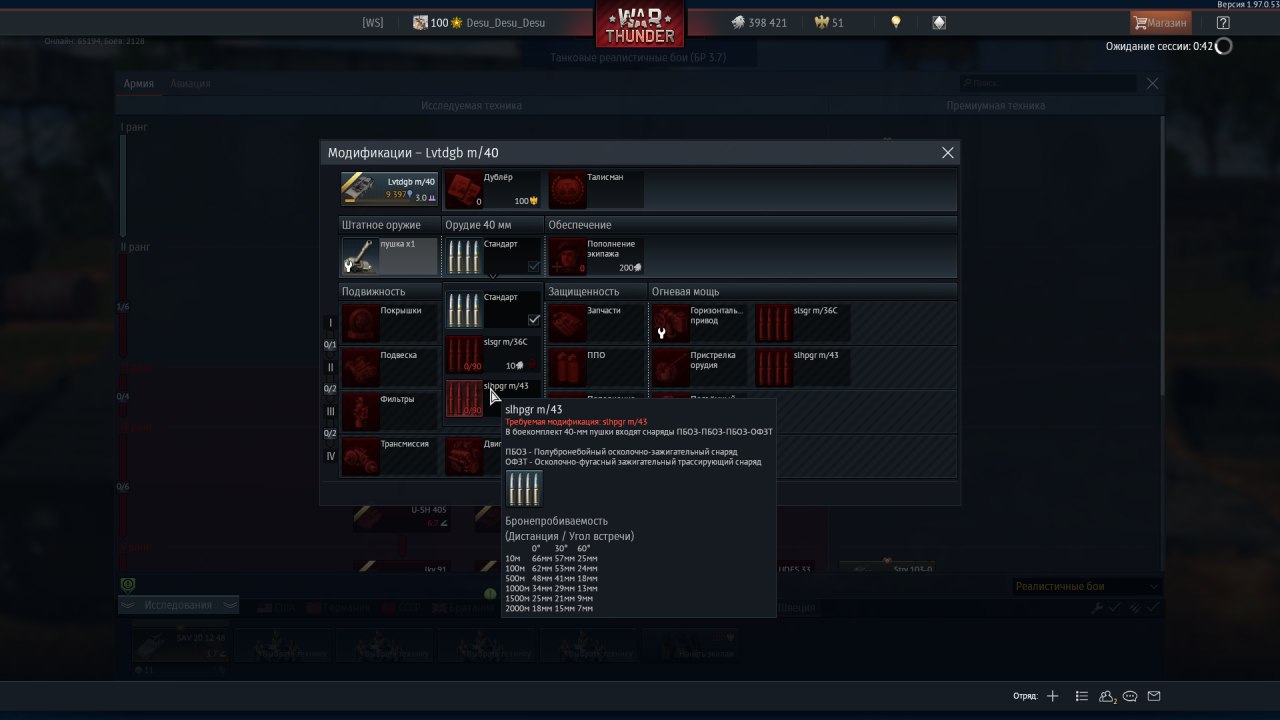Select the пушка x1 weapon slot
The width and height of the screenshot is (1280, 720).
pos(389,256)
